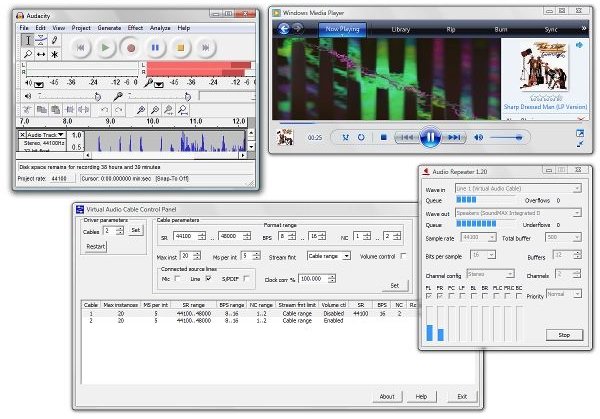This screenshot has width=600, height=419.
Task: Click Skip to End in Audacity
Action: (206, 47)
